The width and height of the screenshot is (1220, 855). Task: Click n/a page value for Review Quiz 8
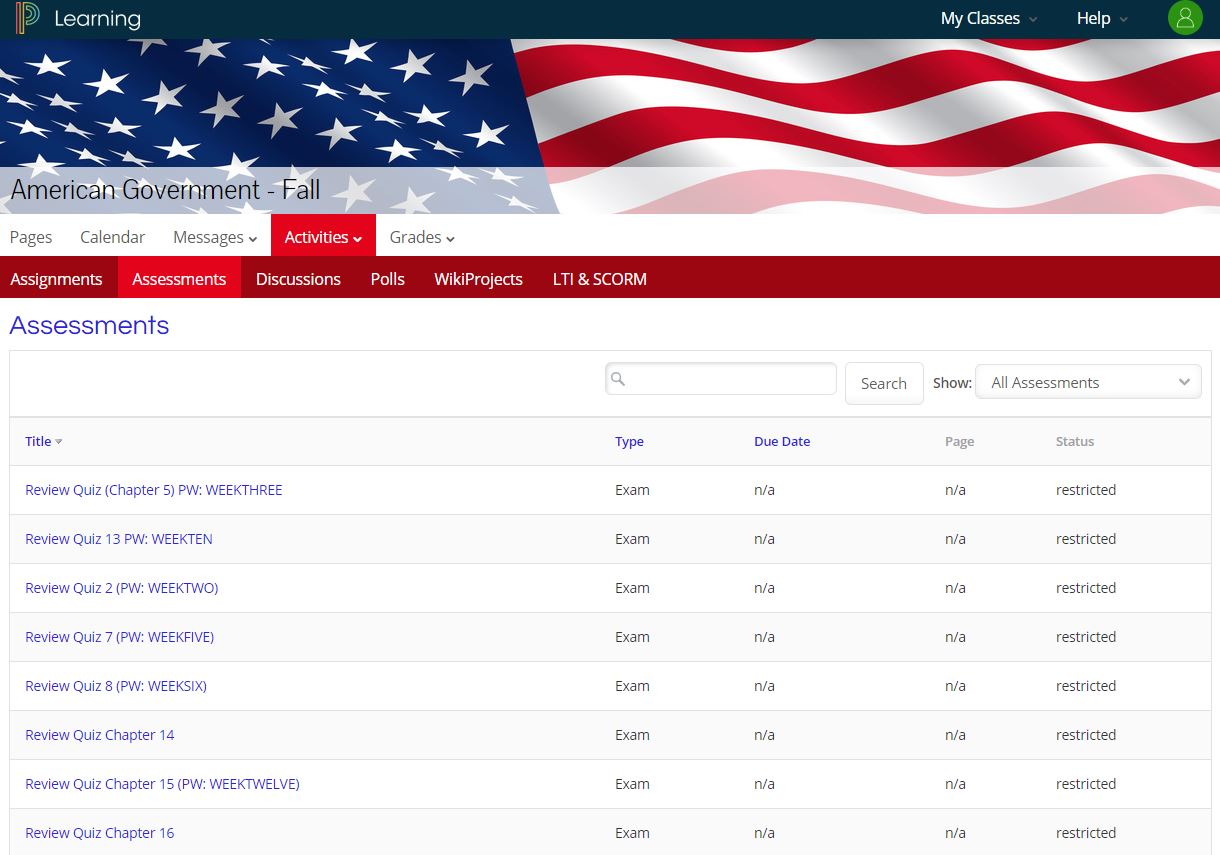click(955, 686)
